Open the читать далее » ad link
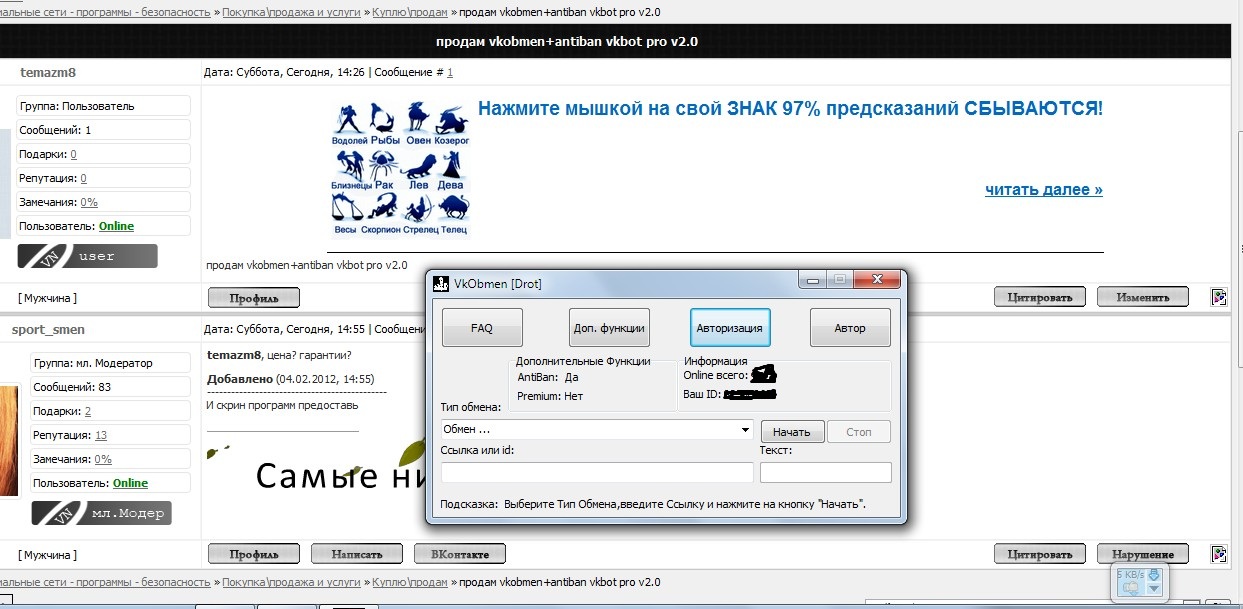 (x=1043, y=190)
